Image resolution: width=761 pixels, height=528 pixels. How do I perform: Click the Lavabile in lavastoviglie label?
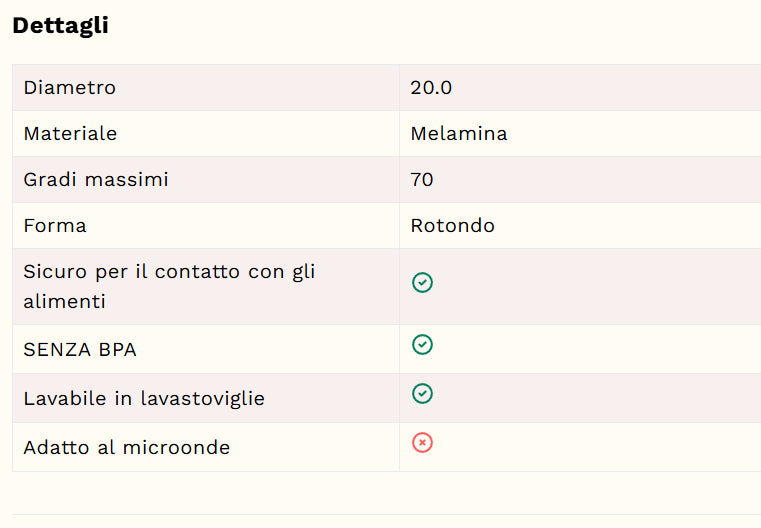[144, 398]
